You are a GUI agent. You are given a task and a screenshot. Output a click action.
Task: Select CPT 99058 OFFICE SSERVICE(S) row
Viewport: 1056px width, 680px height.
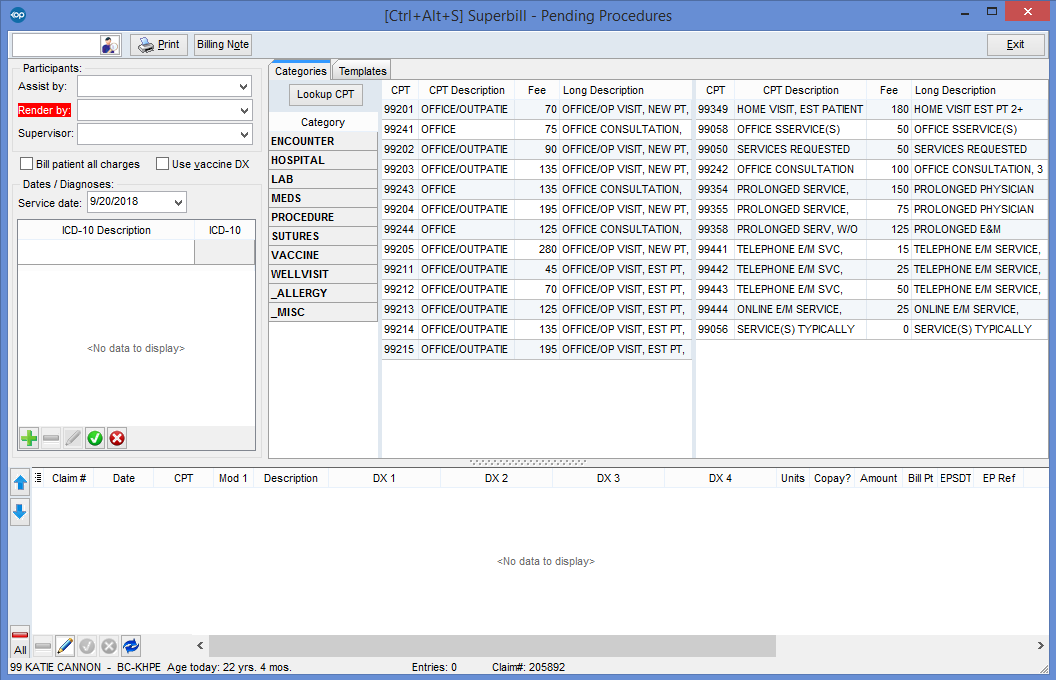[x=871, y=129]
